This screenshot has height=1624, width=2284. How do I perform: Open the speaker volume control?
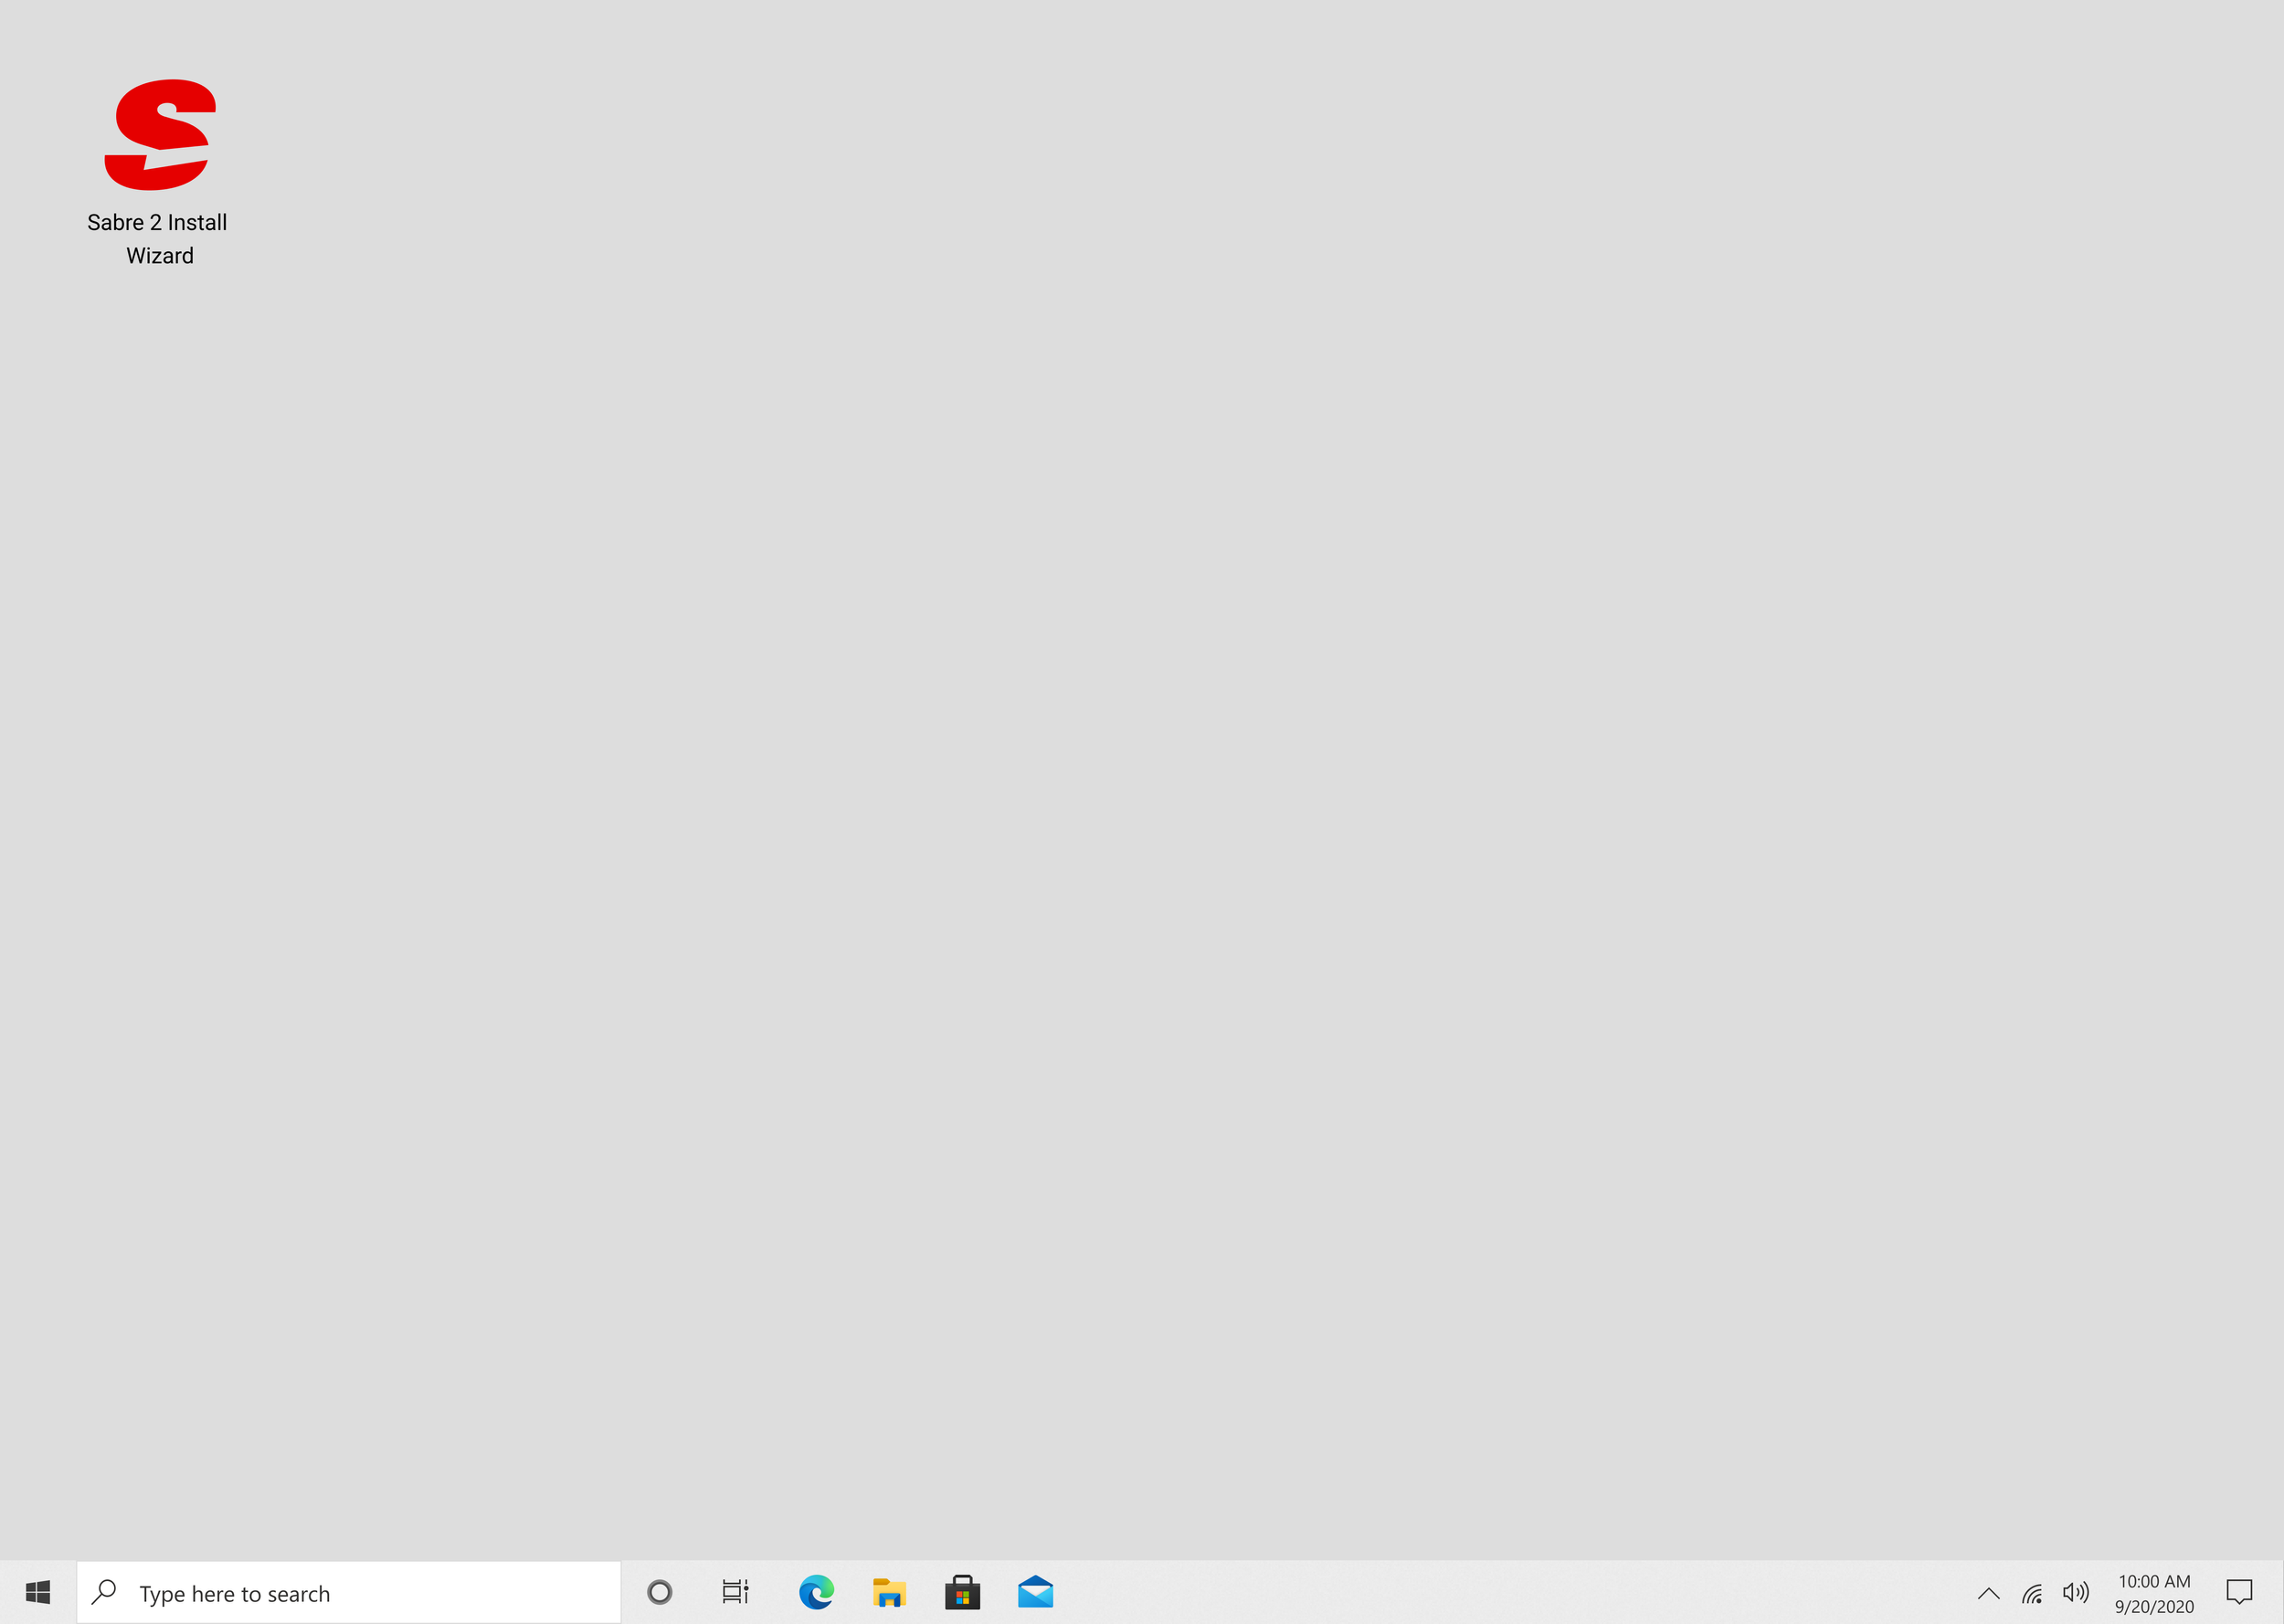[x=2075, y=1592]
